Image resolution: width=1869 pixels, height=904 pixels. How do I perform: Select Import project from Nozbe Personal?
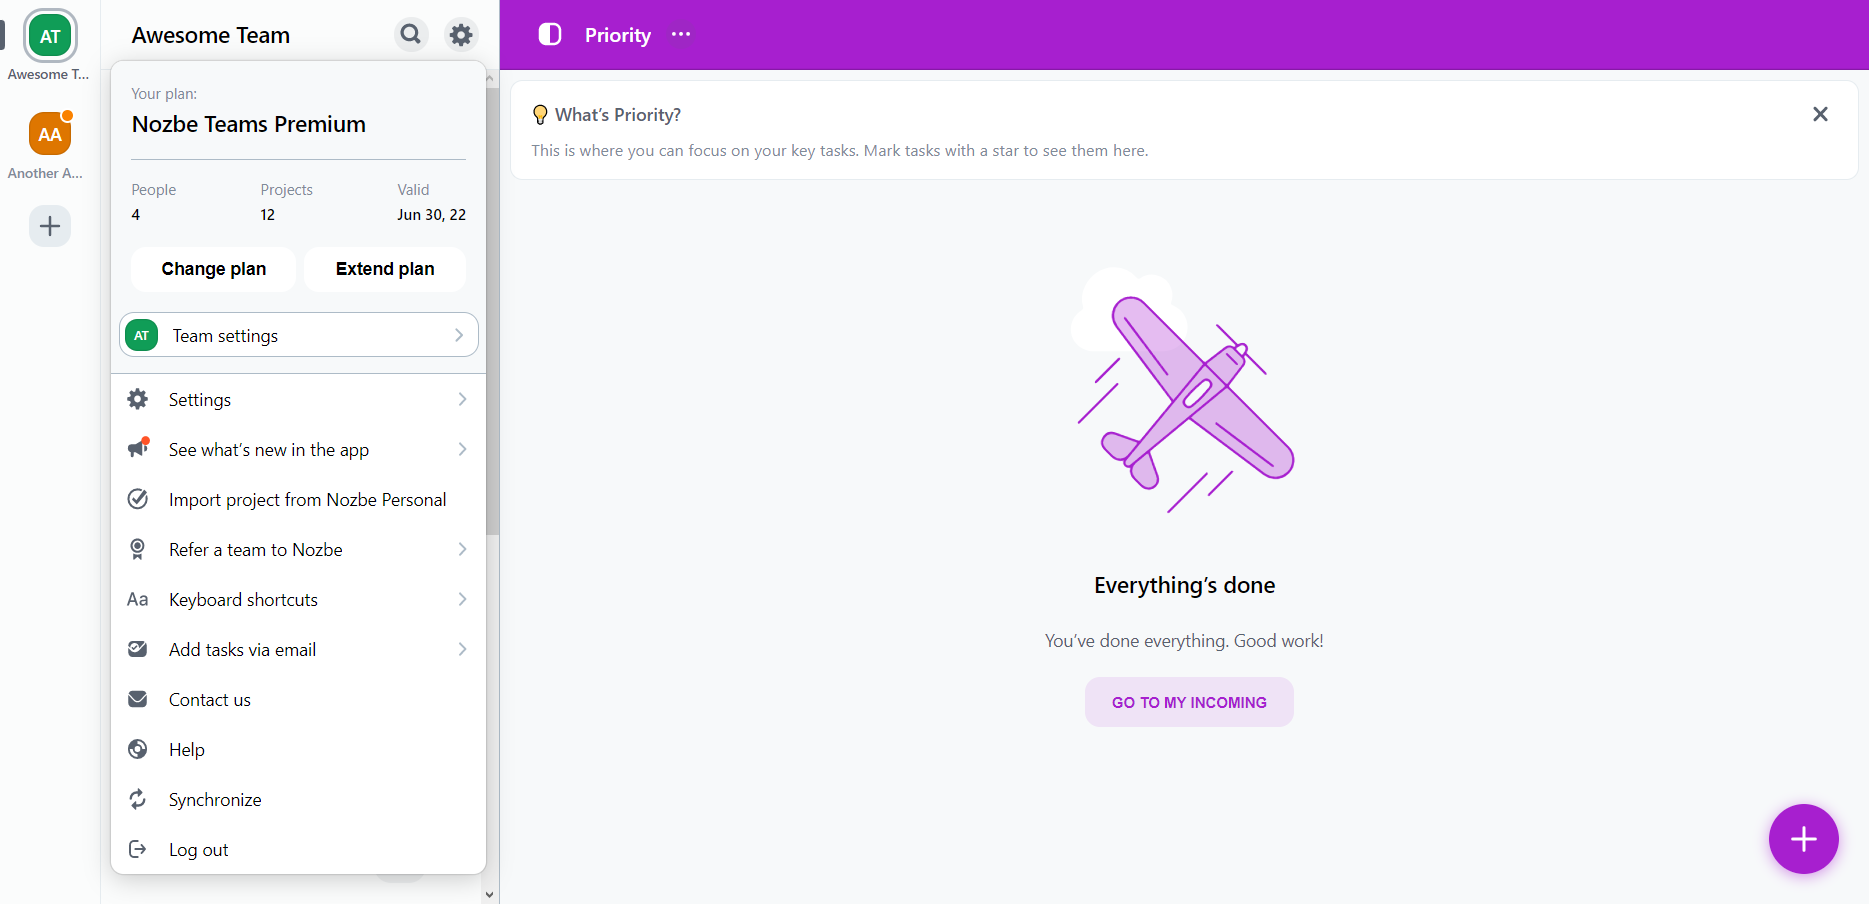click(298, 499)
